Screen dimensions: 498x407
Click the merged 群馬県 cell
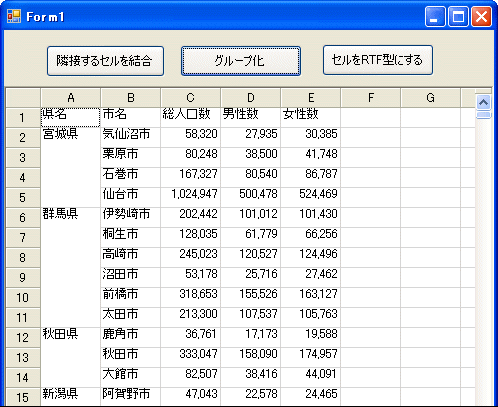tap(71, 267)
